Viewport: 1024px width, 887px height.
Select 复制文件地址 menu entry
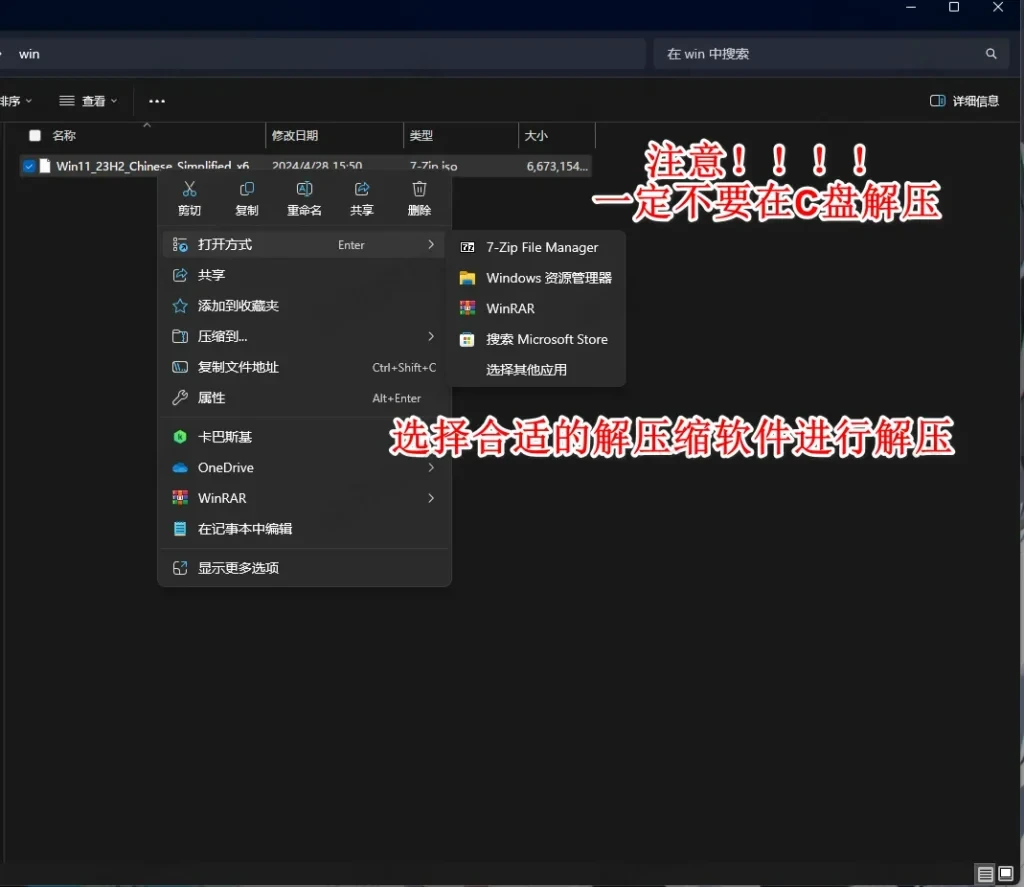[x=304, y=368]
